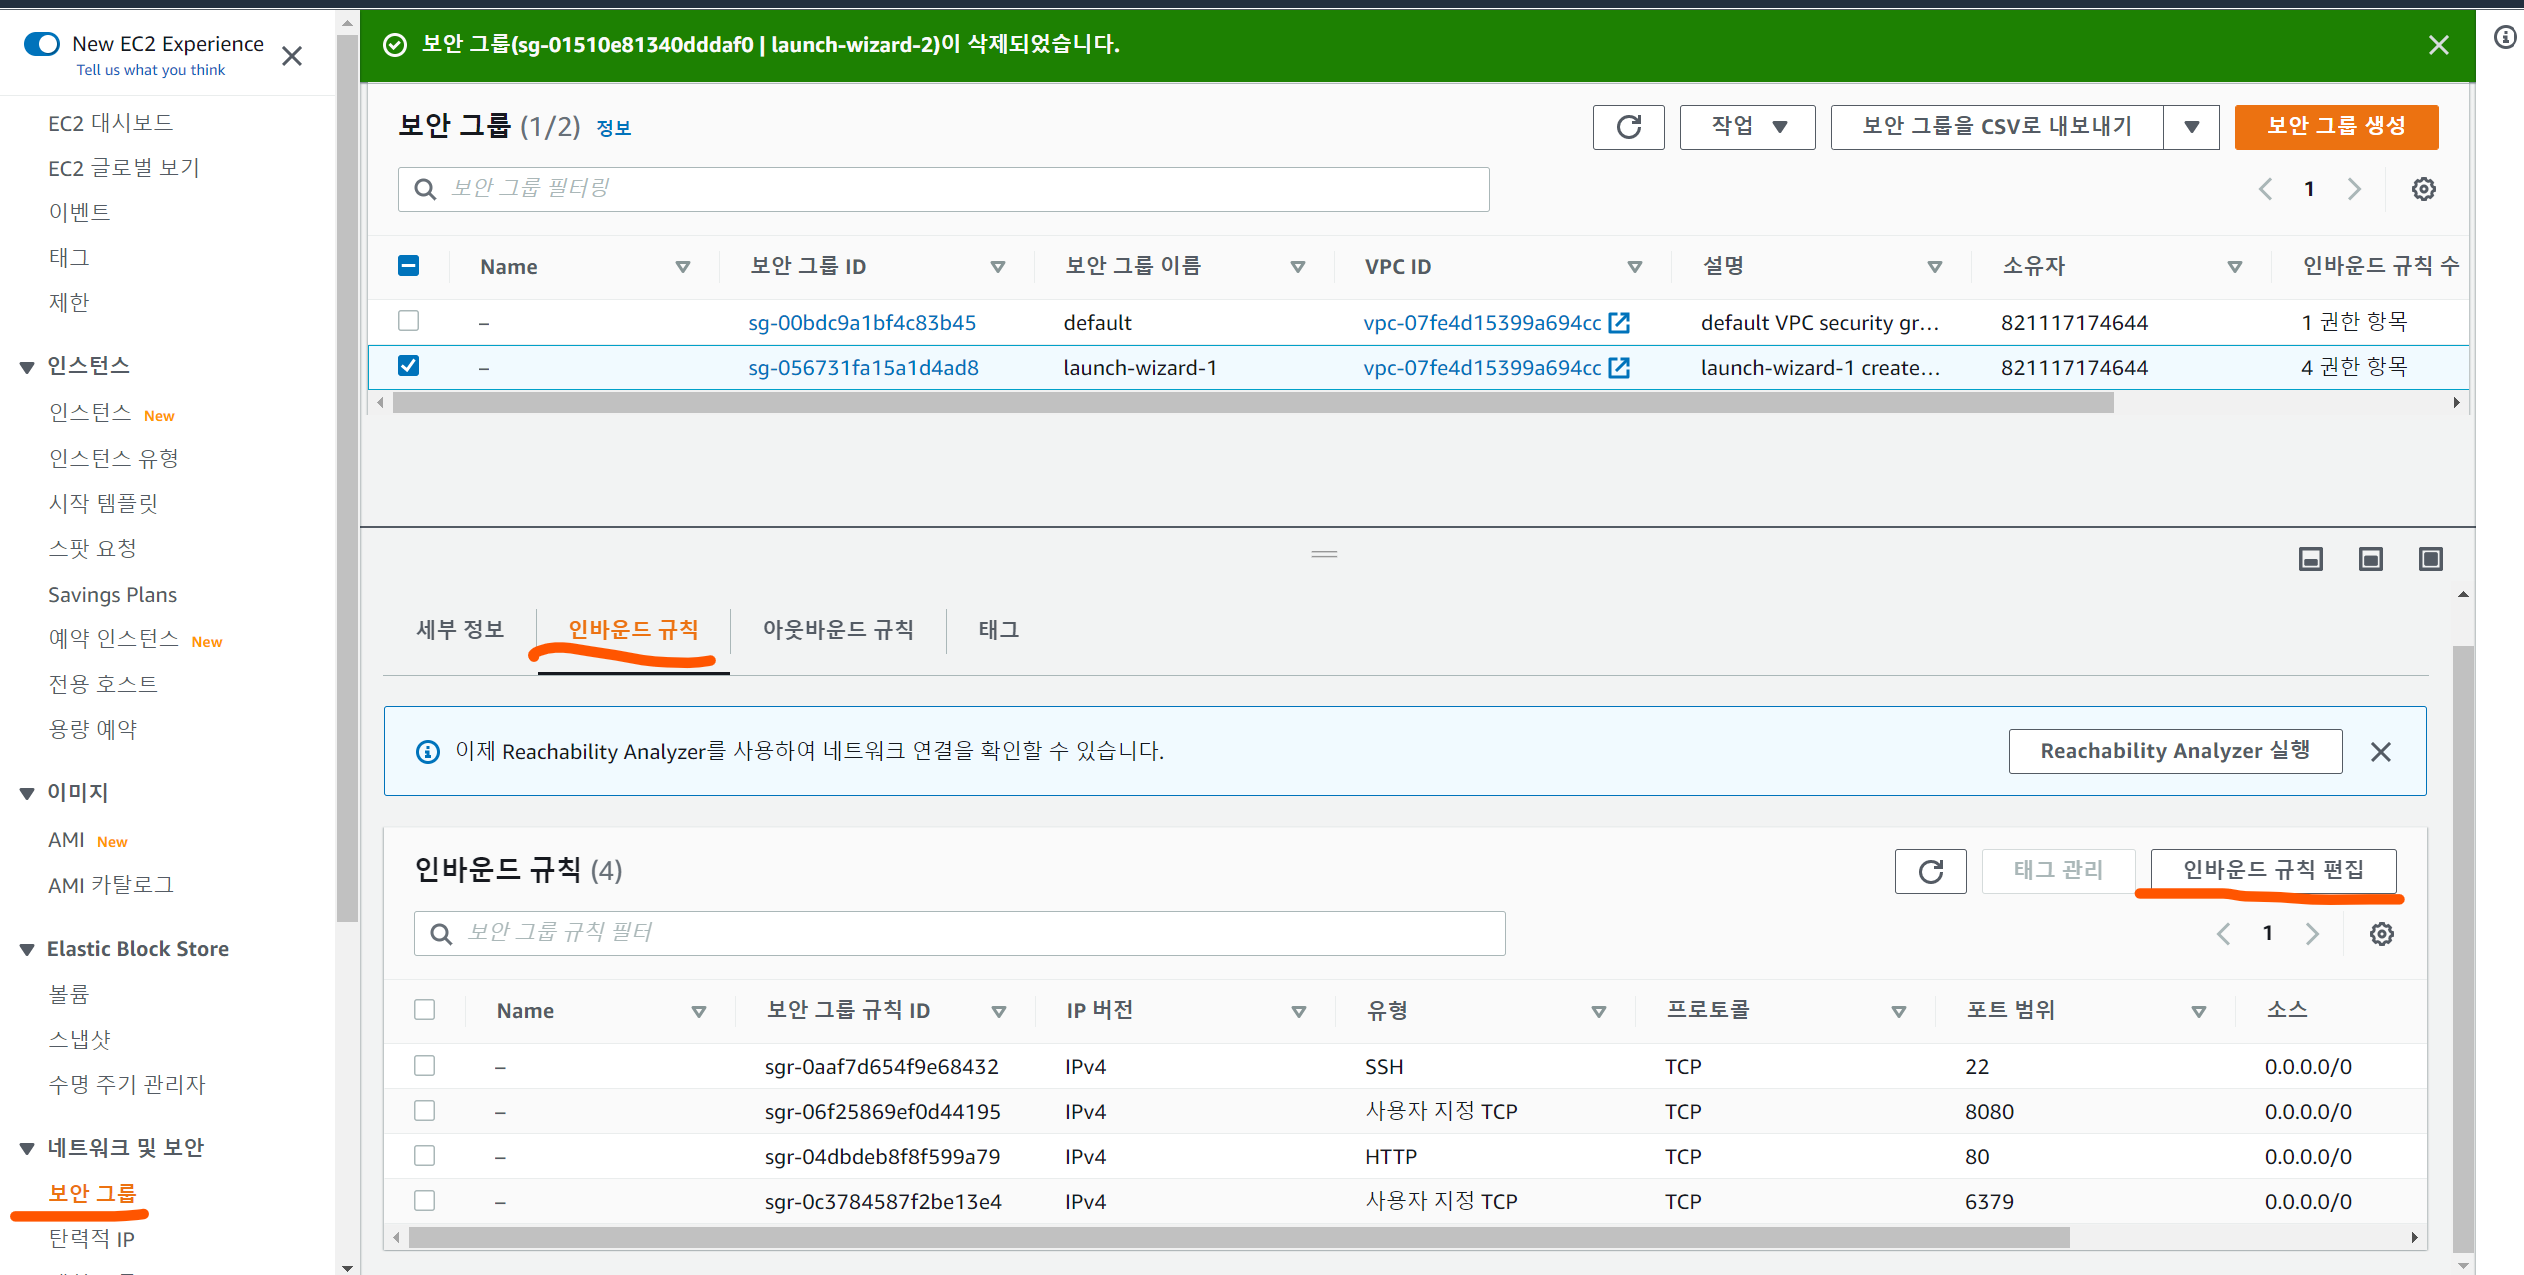Dismiss the Reachability Analyzer info banner
This screenshot has width=2524, height=1275.
(x=2380, y=752)
